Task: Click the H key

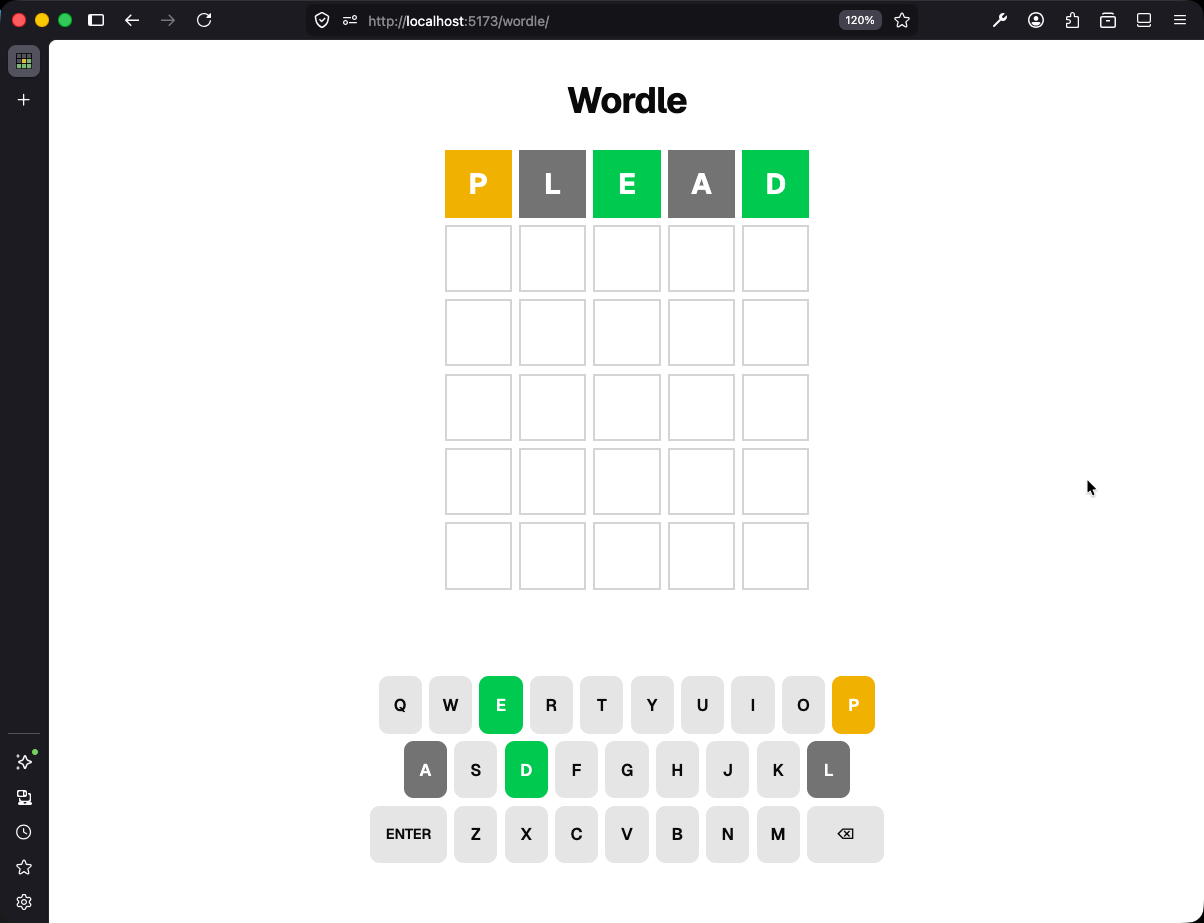Action: point(677,770)
